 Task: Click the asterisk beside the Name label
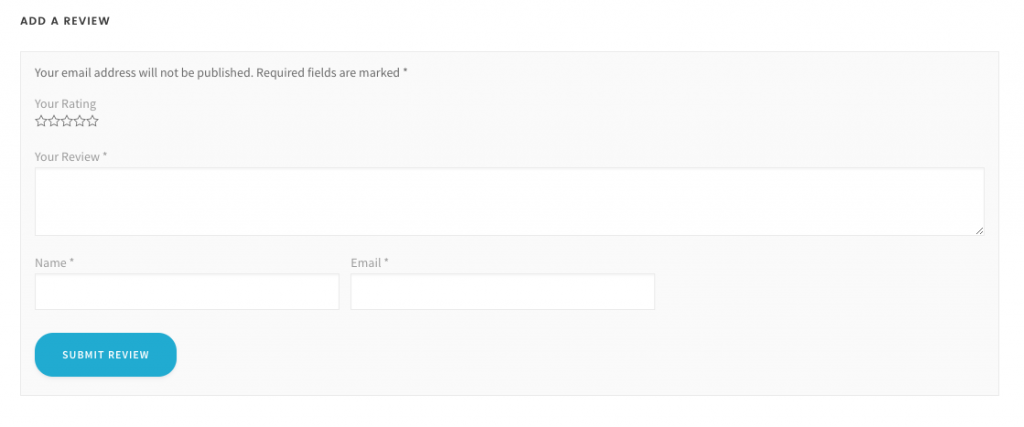72,261
